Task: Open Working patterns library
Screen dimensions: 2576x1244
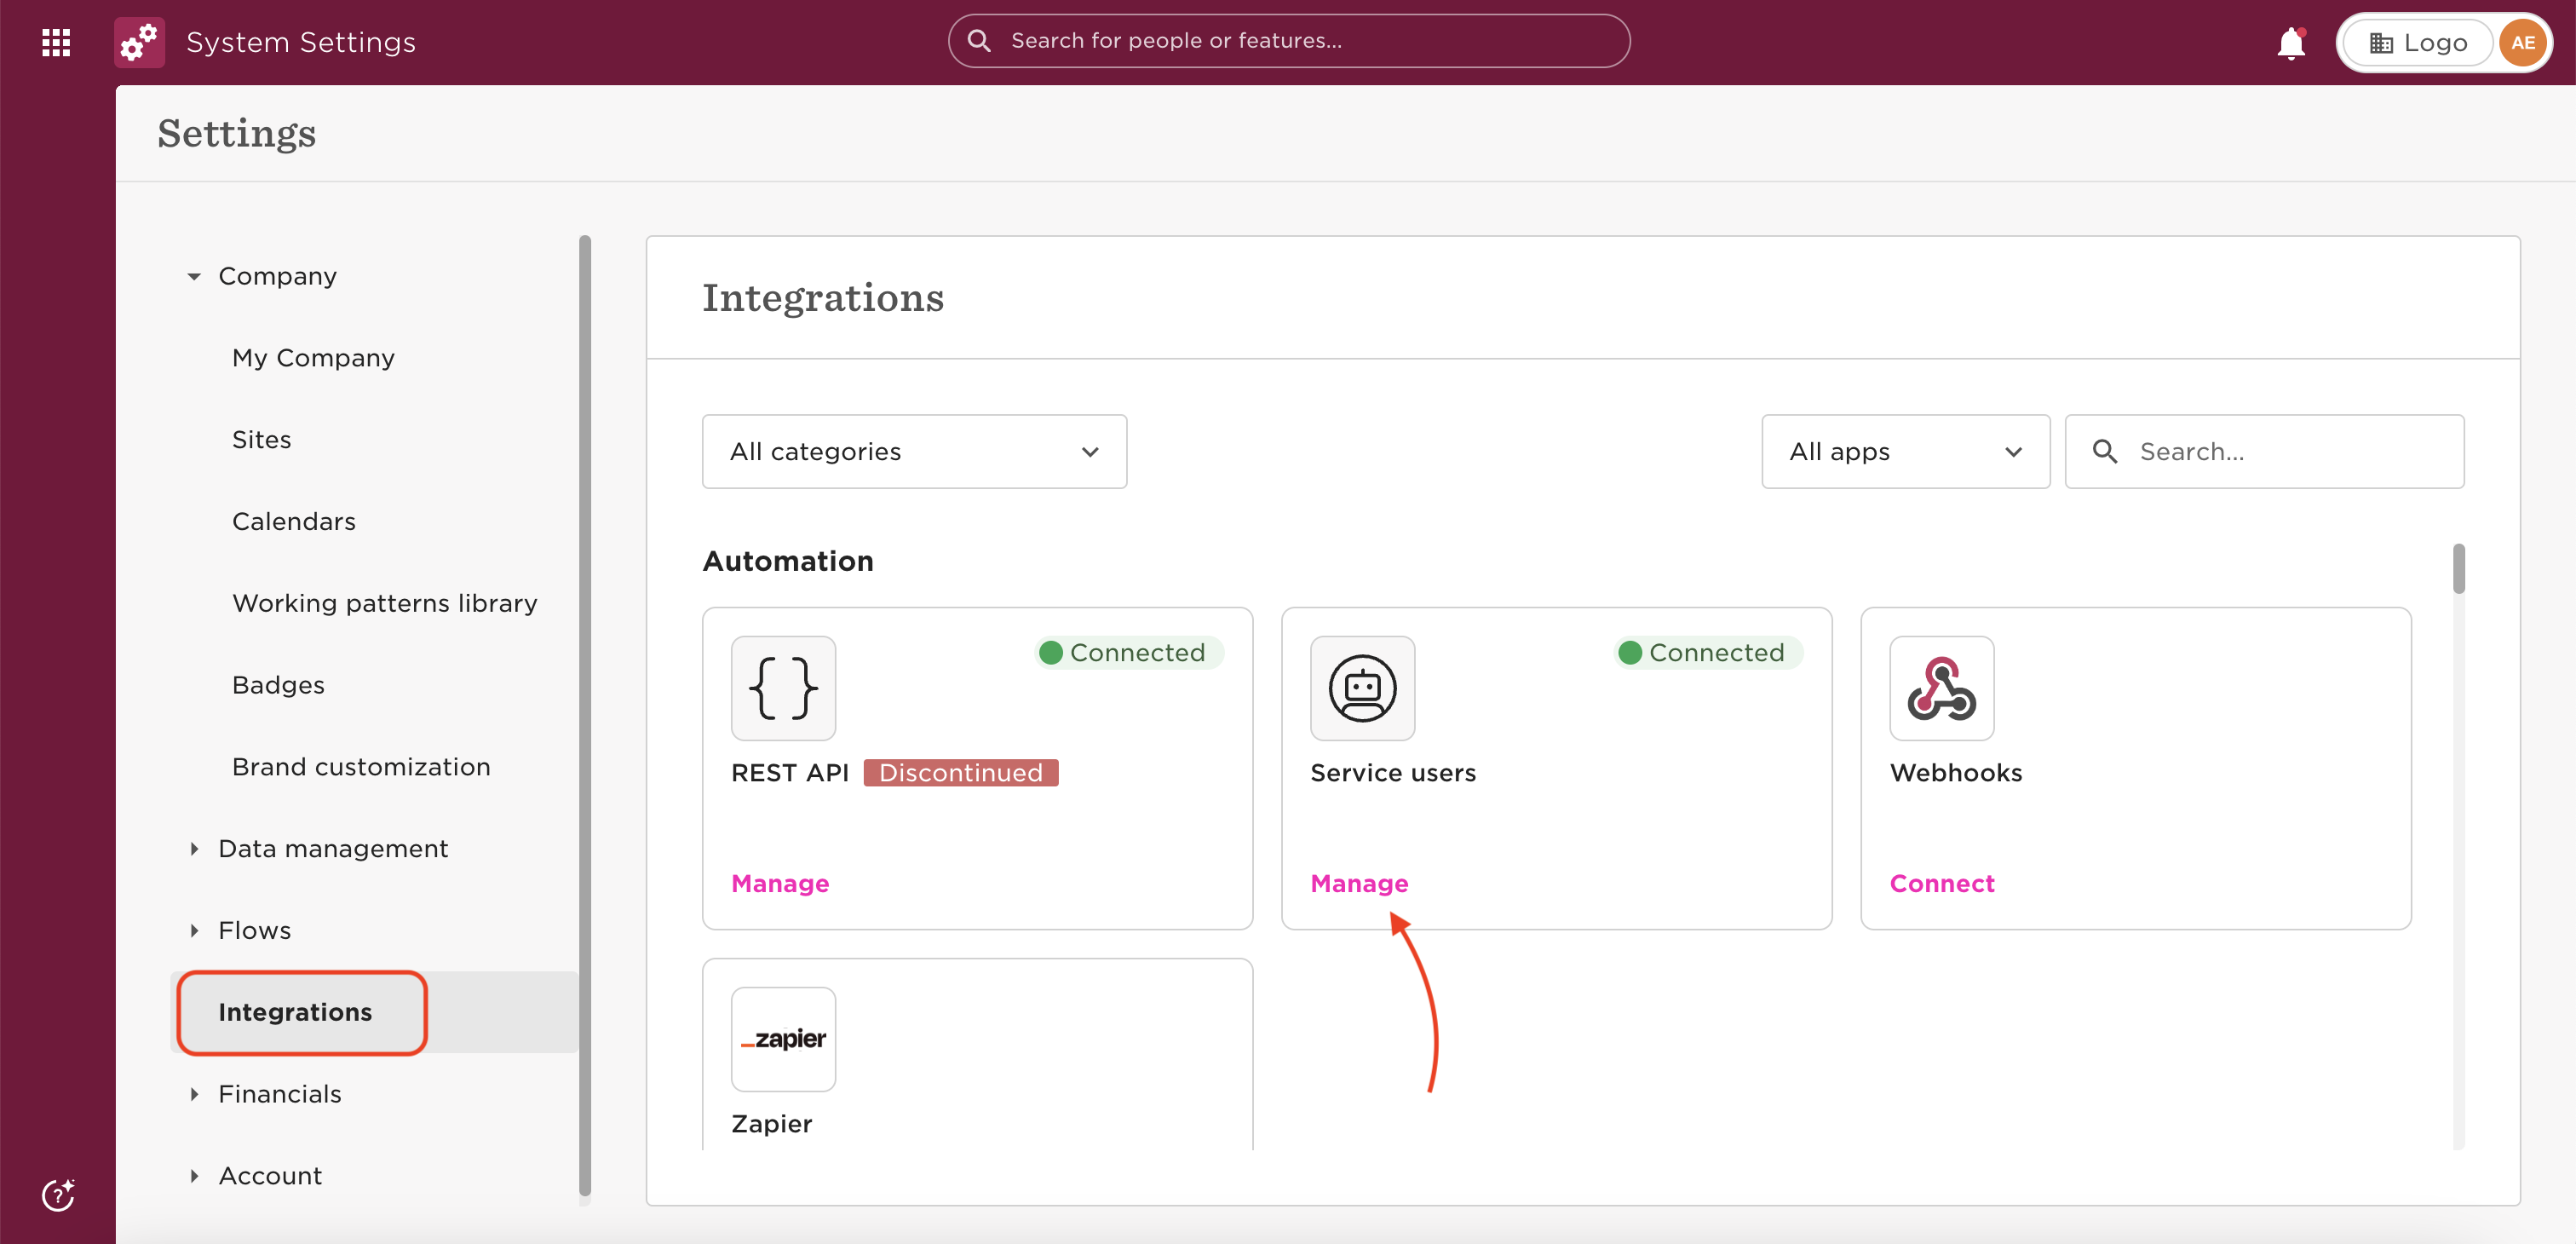Action: pyautogui.click(x=385, y=603)
